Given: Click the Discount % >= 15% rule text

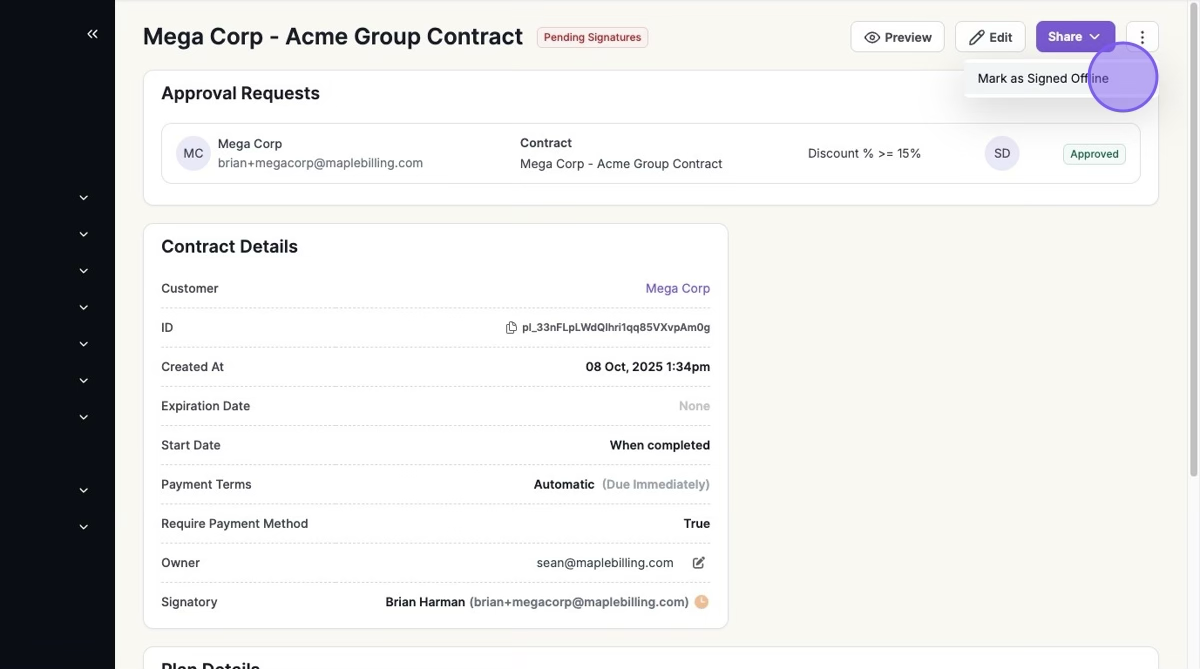Looking at the screenshot, I should tap(864, 154).
